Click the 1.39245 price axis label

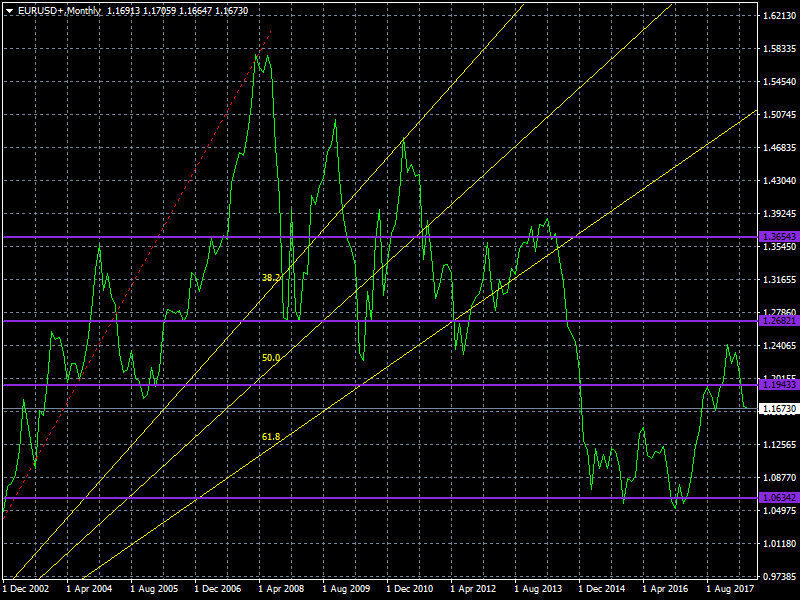tap(779, 214)
